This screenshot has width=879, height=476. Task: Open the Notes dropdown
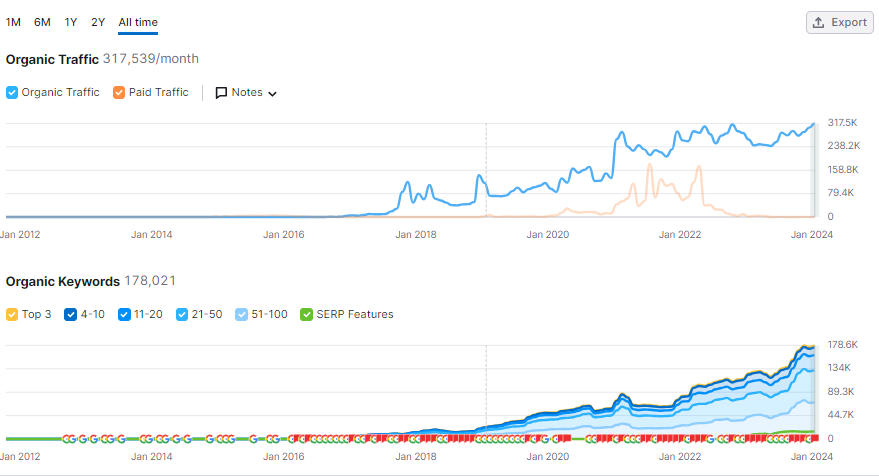click(246, 93)
